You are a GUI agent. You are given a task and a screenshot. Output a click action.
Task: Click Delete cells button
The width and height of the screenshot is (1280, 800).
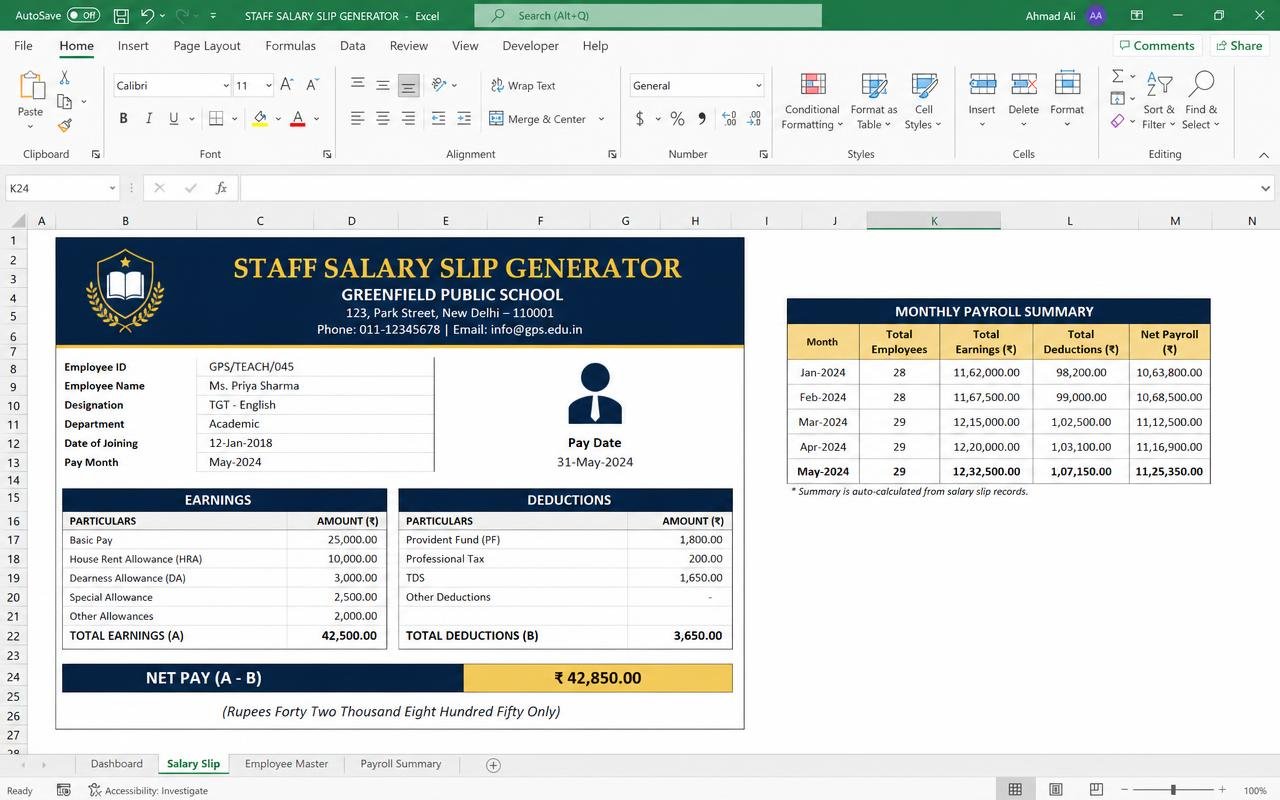coord(1023,99)
